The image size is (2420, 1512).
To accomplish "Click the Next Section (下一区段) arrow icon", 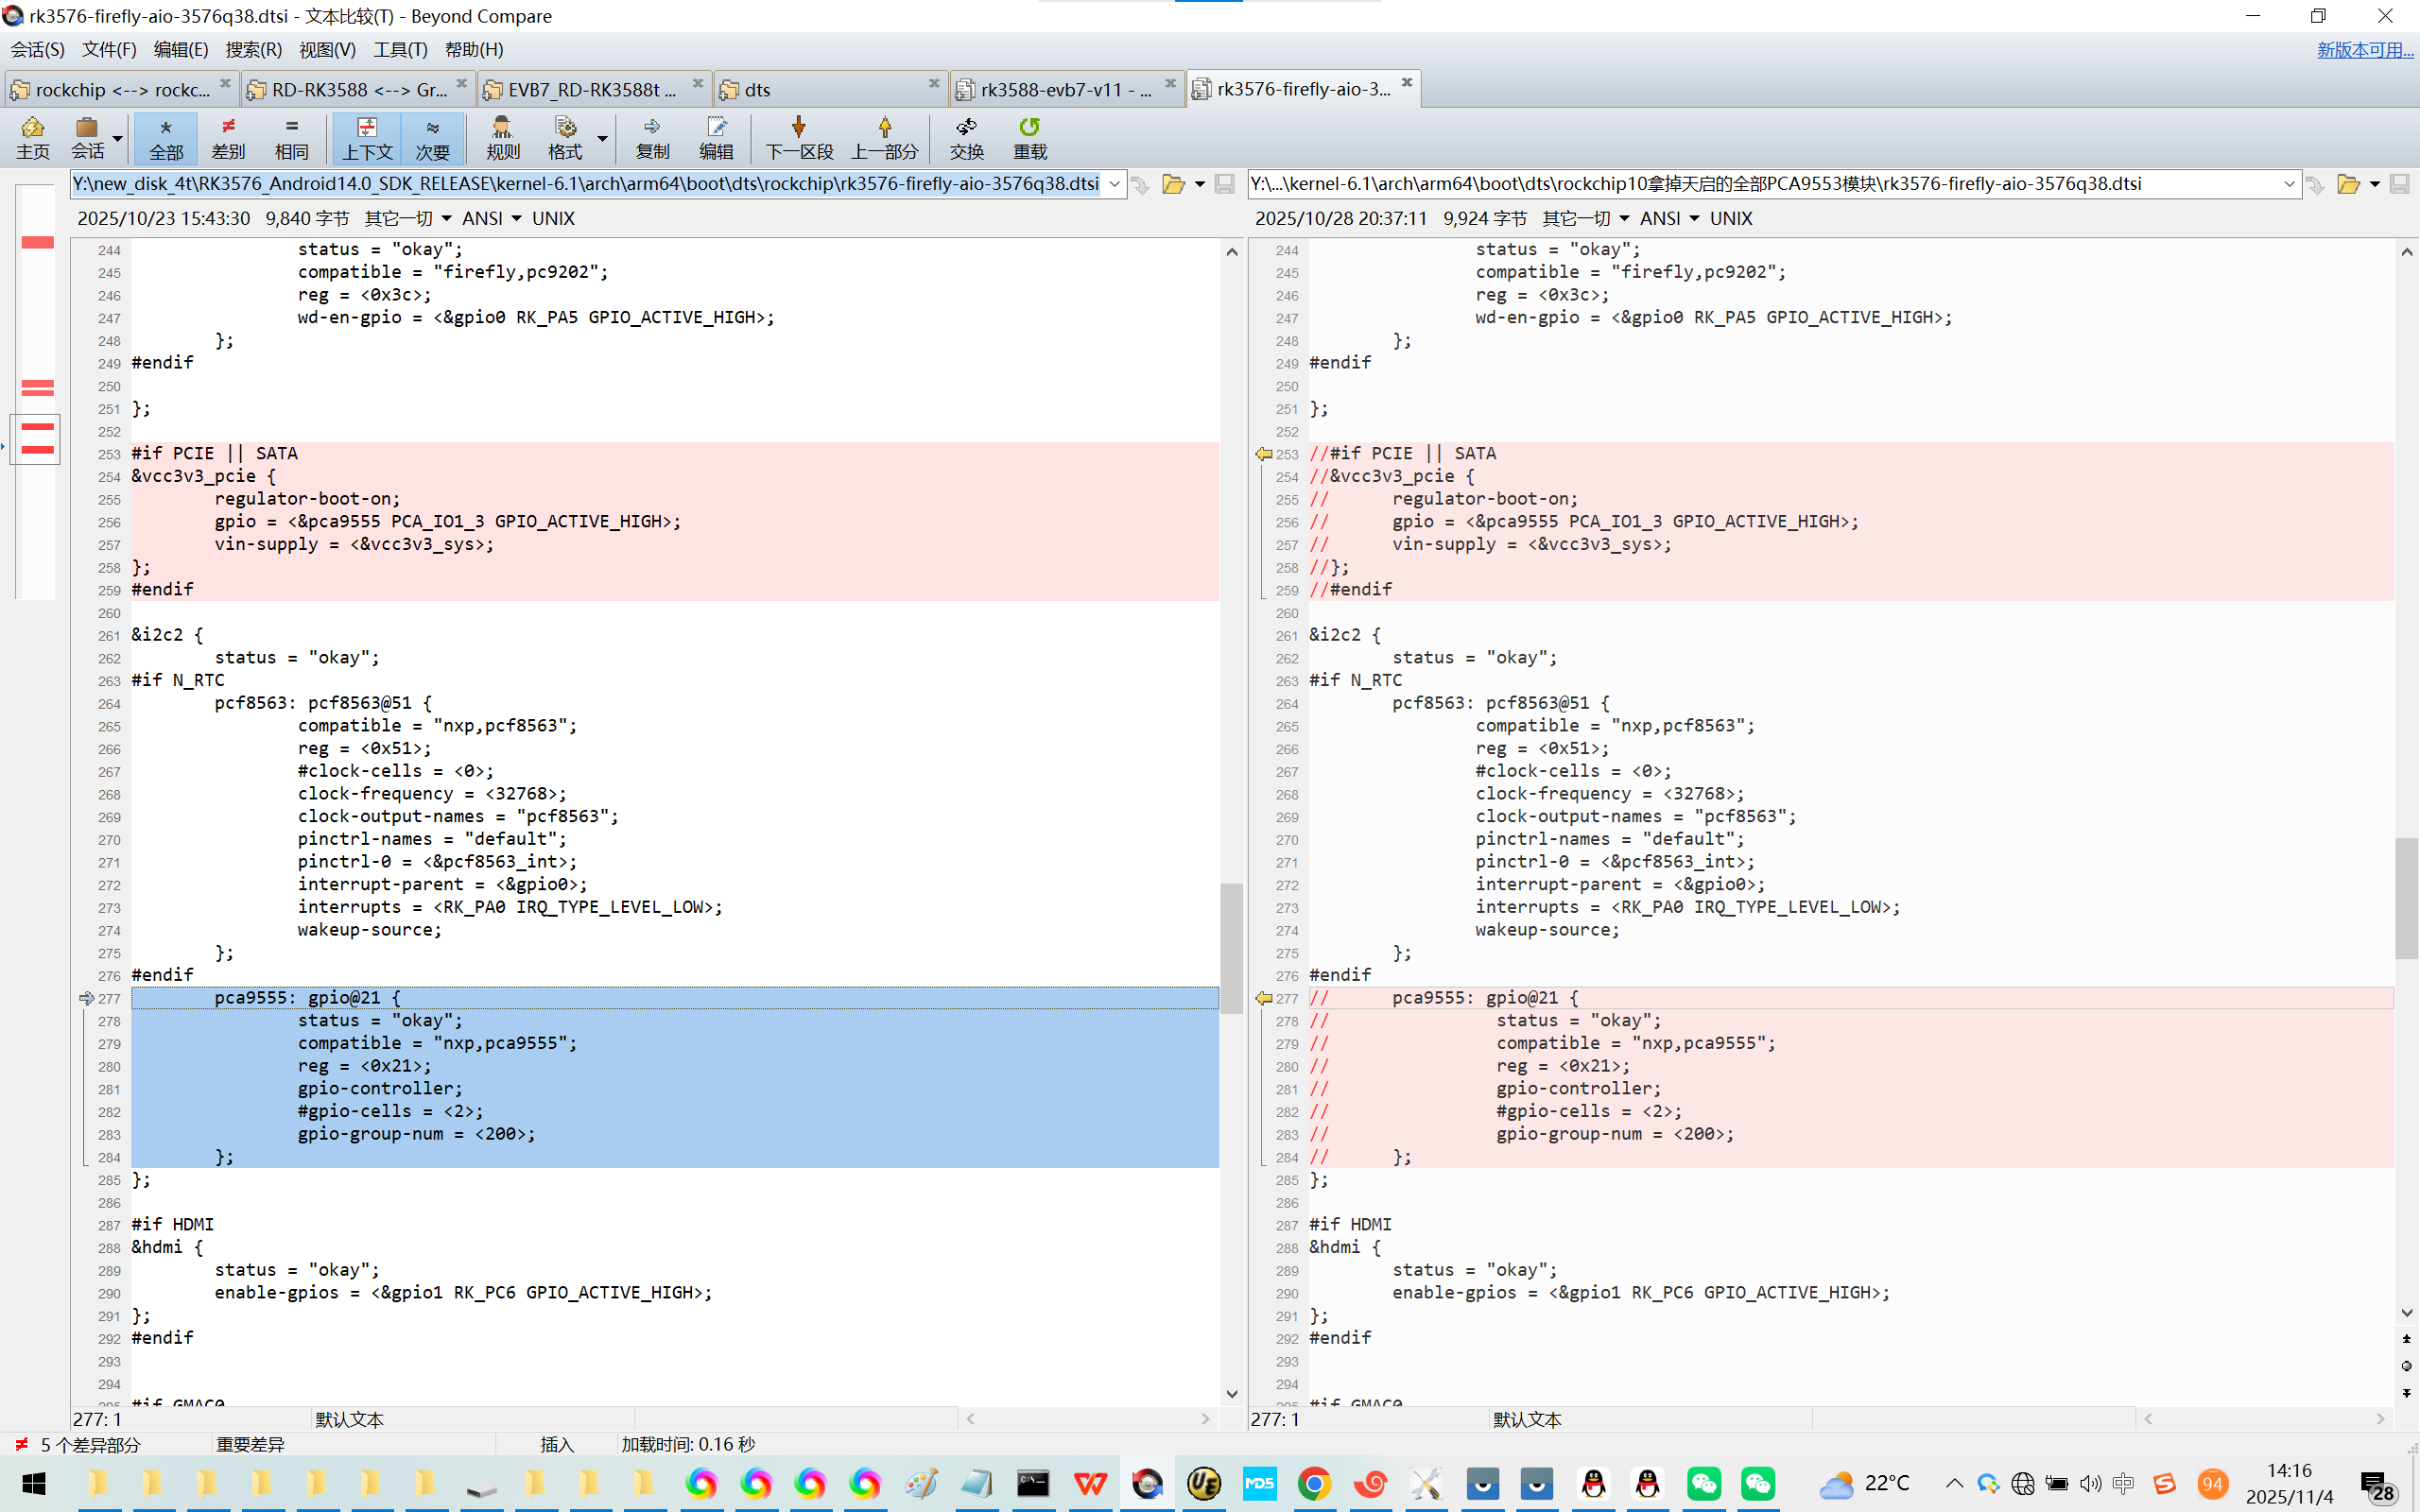I will (x=799, y=137).
